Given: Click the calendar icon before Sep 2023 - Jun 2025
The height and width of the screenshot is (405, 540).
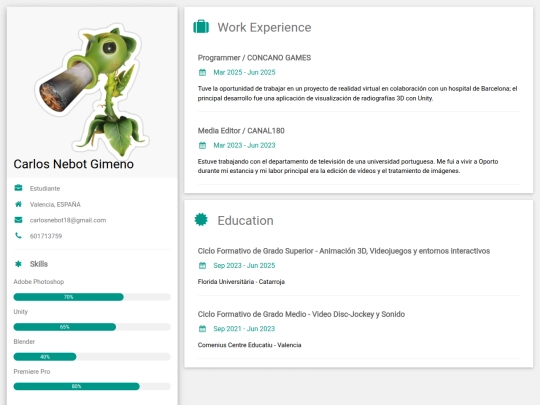Looking at the screenshot, I should (202, 266).
